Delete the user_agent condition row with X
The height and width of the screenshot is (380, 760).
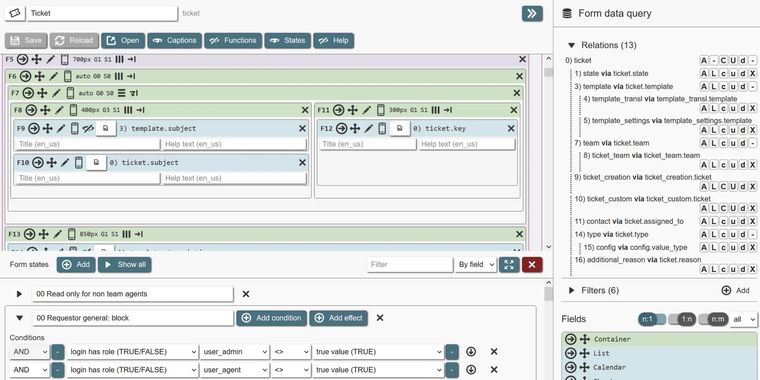point(494,369)
